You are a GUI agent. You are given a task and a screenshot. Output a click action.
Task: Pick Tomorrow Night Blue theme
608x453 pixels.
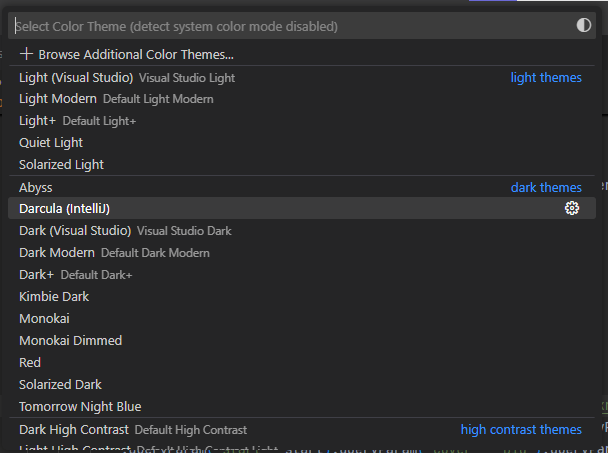(x=302, y=406)
